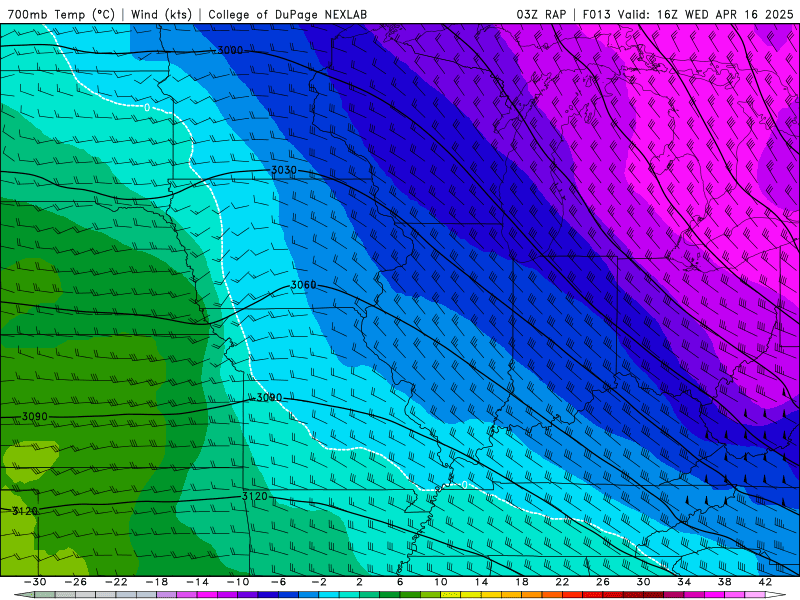Click the '700mb Temp (°C)' title text
This screenshot has height=600, width=800.
click(x=61, y=14)
